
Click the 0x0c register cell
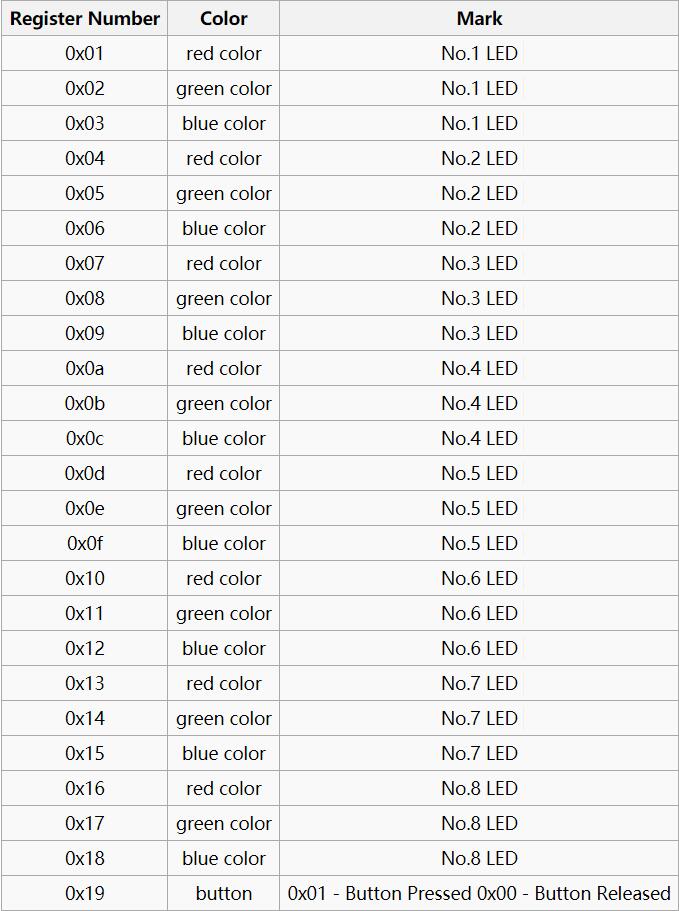pyautogui.click(x=85, y=439)
